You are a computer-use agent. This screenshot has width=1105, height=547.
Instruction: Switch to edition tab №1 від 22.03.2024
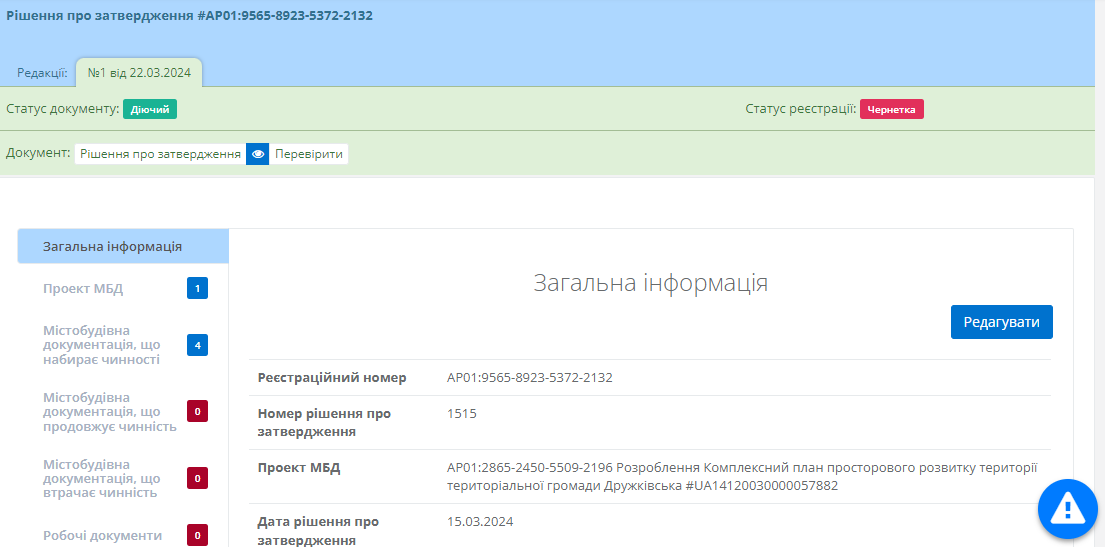pos(139,72)
